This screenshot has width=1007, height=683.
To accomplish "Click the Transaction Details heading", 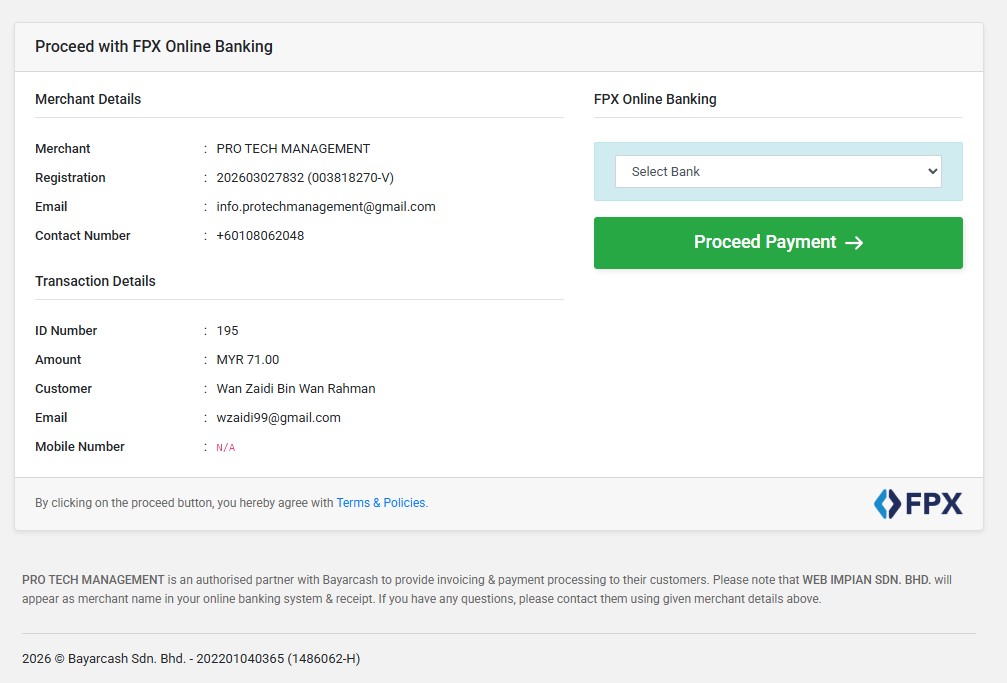I will pos(95,281).
